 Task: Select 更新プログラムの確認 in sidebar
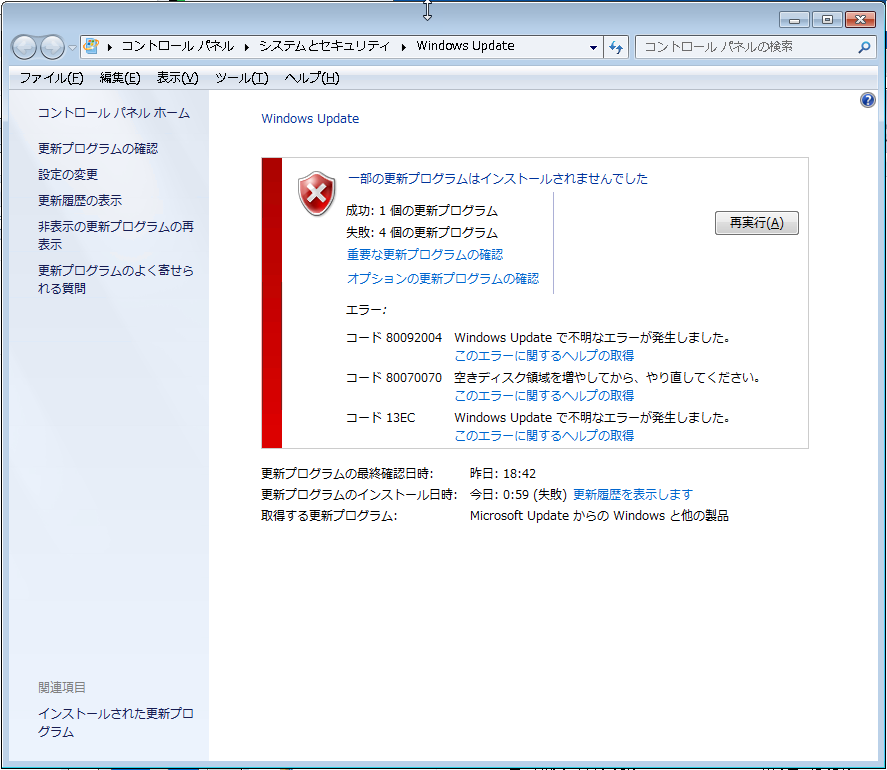click(98, 149)
